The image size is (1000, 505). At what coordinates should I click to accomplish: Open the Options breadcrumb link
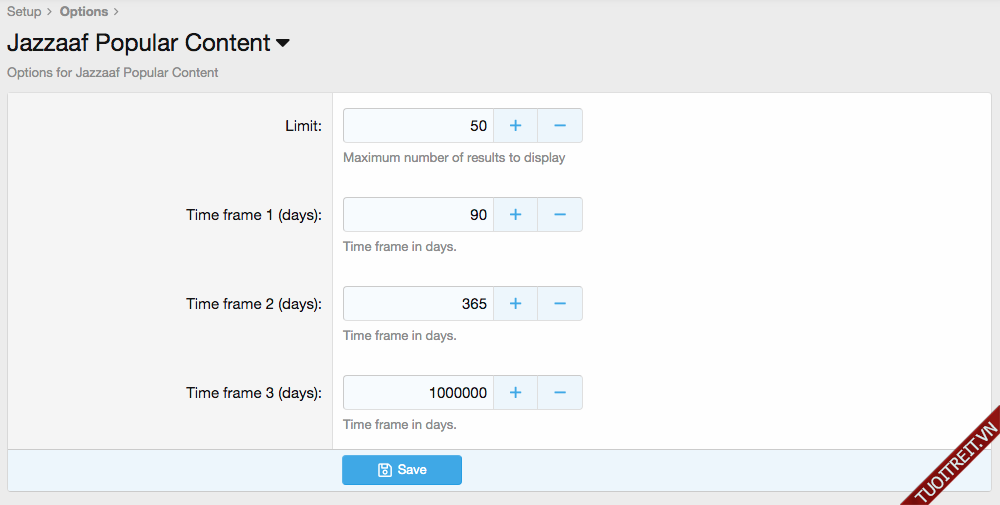[x=84, y=12]
